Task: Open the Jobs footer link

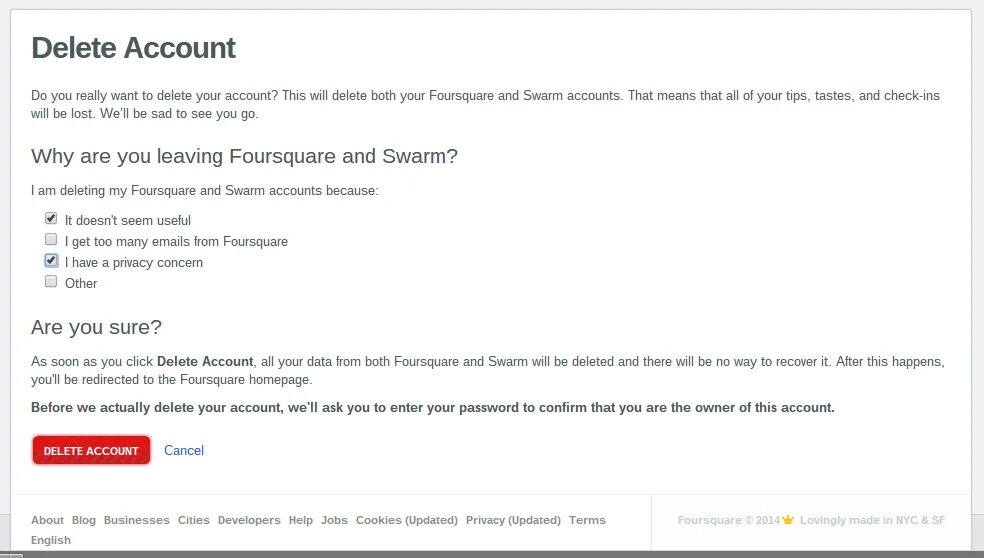Action: click(334, 520)
